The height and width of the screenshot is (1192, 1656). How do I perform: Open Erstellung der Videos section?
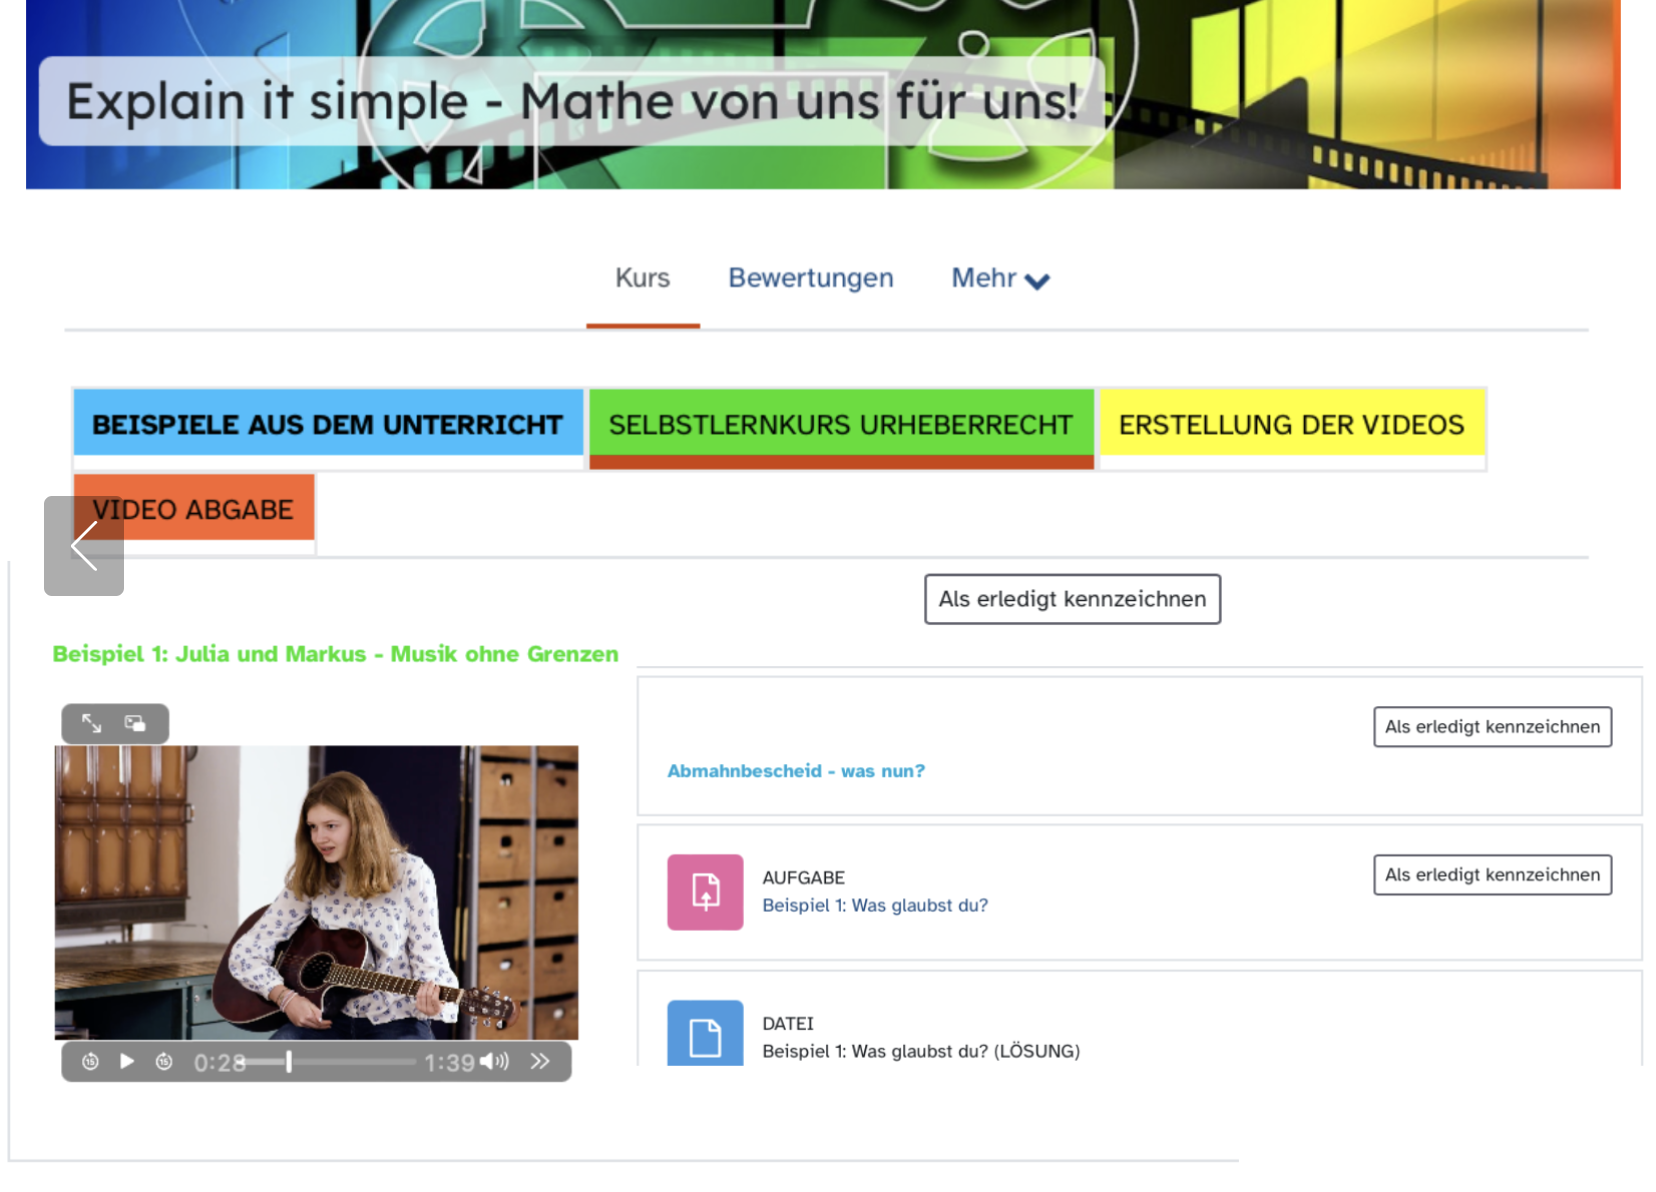(x=1291, y=425)
